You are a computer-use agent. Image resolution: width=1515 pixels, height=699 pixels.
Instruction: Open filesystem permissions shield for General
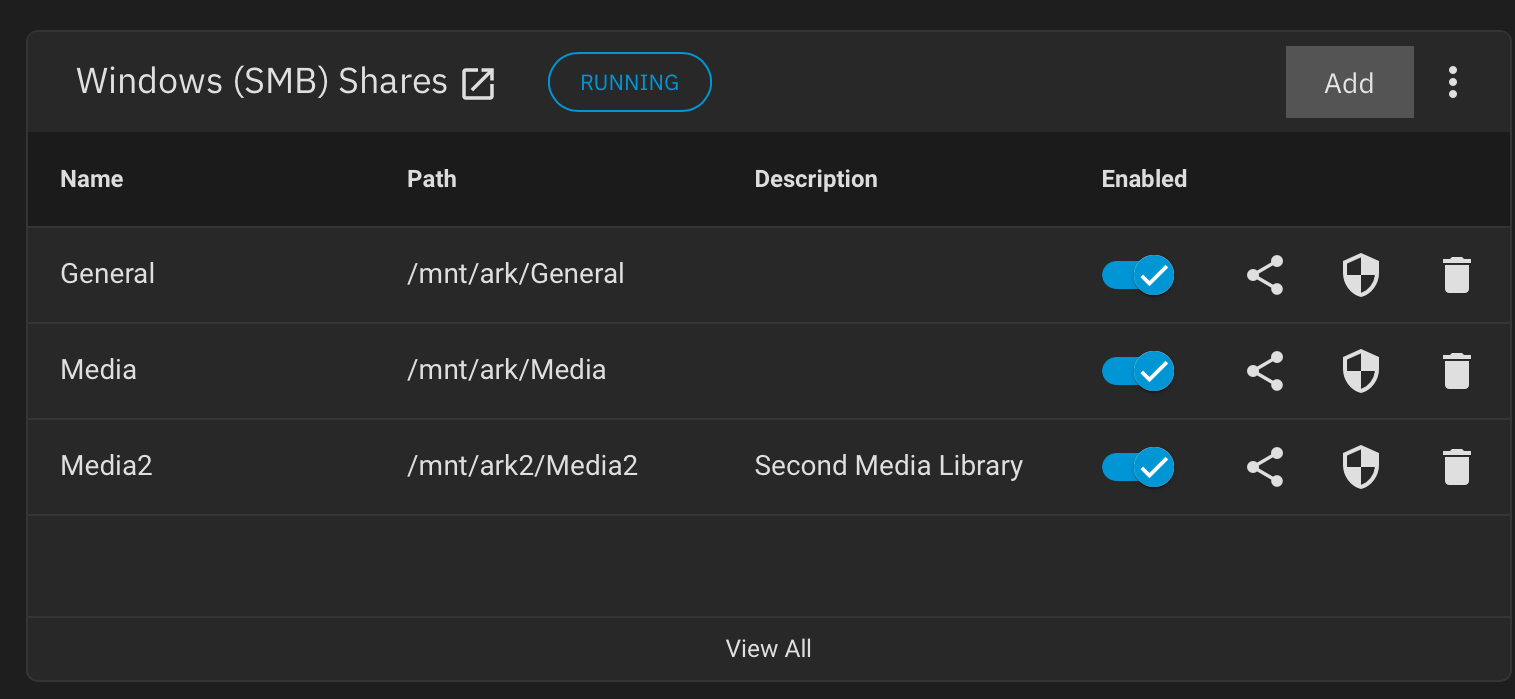[x=1360, y=275]
